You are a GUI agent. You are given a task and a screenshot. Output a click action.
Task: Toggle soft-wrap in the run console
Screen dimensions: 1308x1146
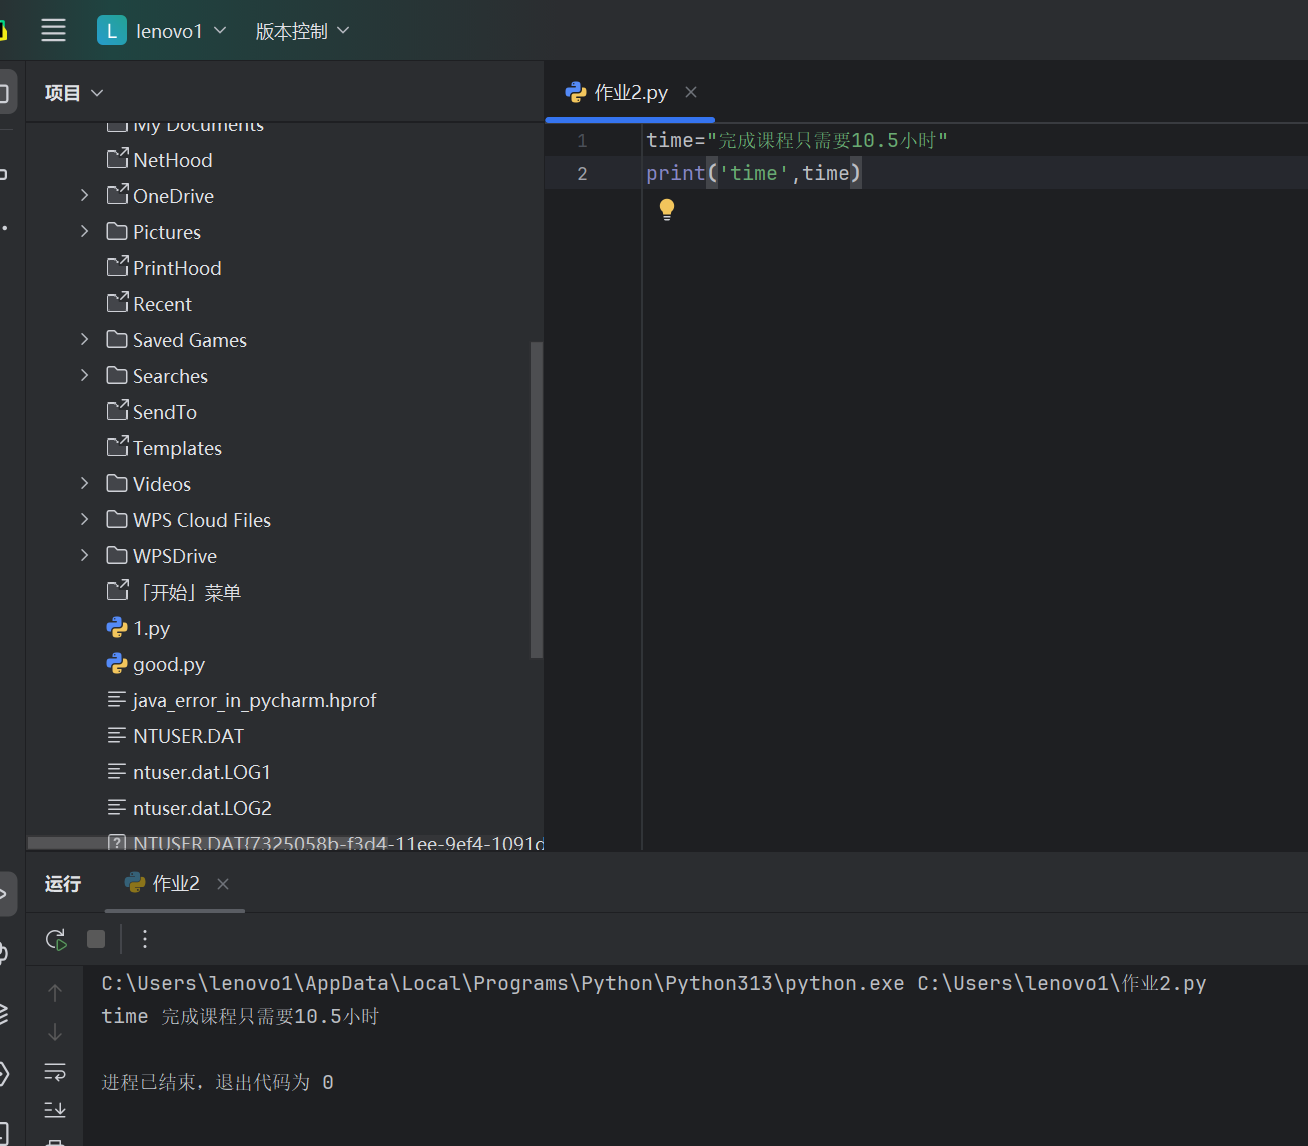click(55, 1072)
